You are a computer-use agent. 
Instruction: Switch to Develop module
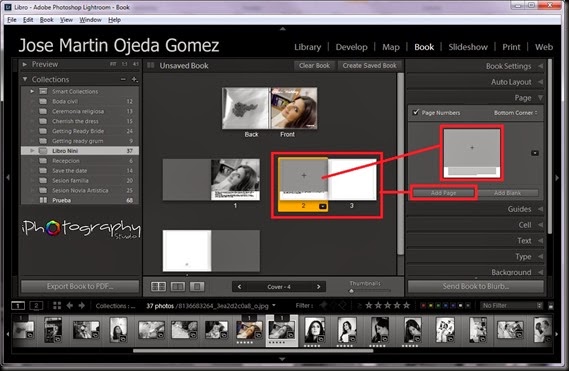click(351, 47)
